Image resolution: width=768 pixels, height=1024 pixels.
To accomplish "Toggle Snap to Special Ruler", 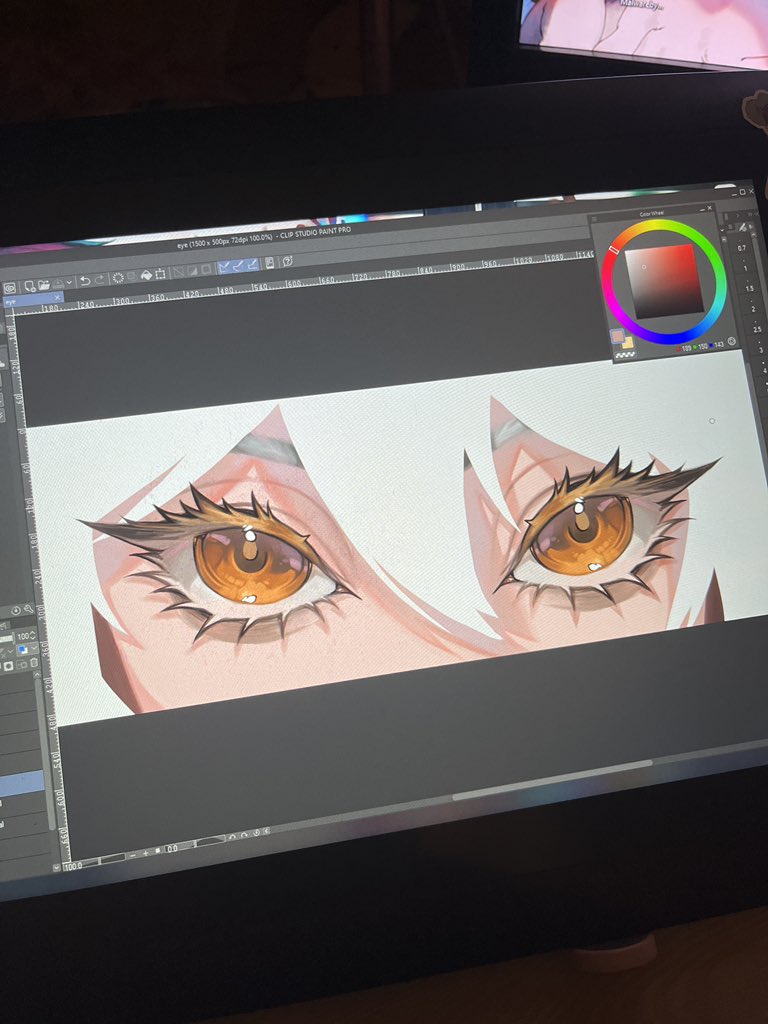I will click(x=238, y=266).
